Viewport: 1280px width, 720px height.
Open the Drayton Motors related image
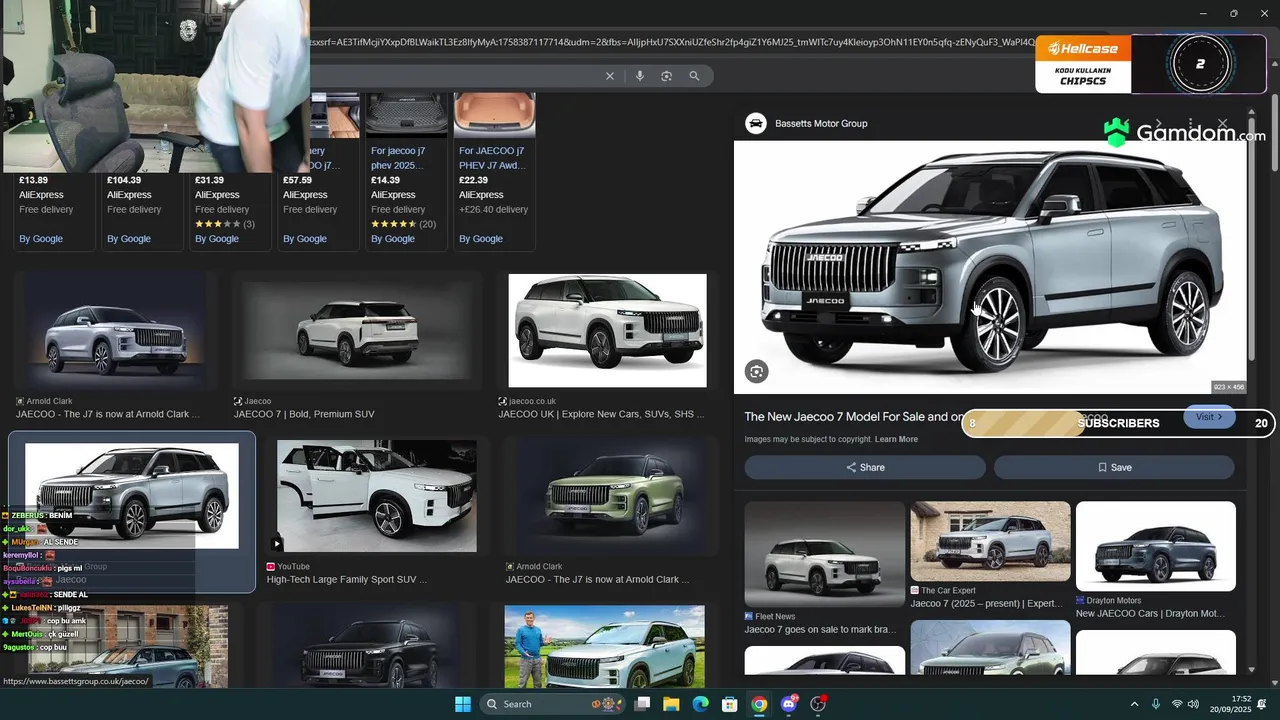[x=1156, y=546]
